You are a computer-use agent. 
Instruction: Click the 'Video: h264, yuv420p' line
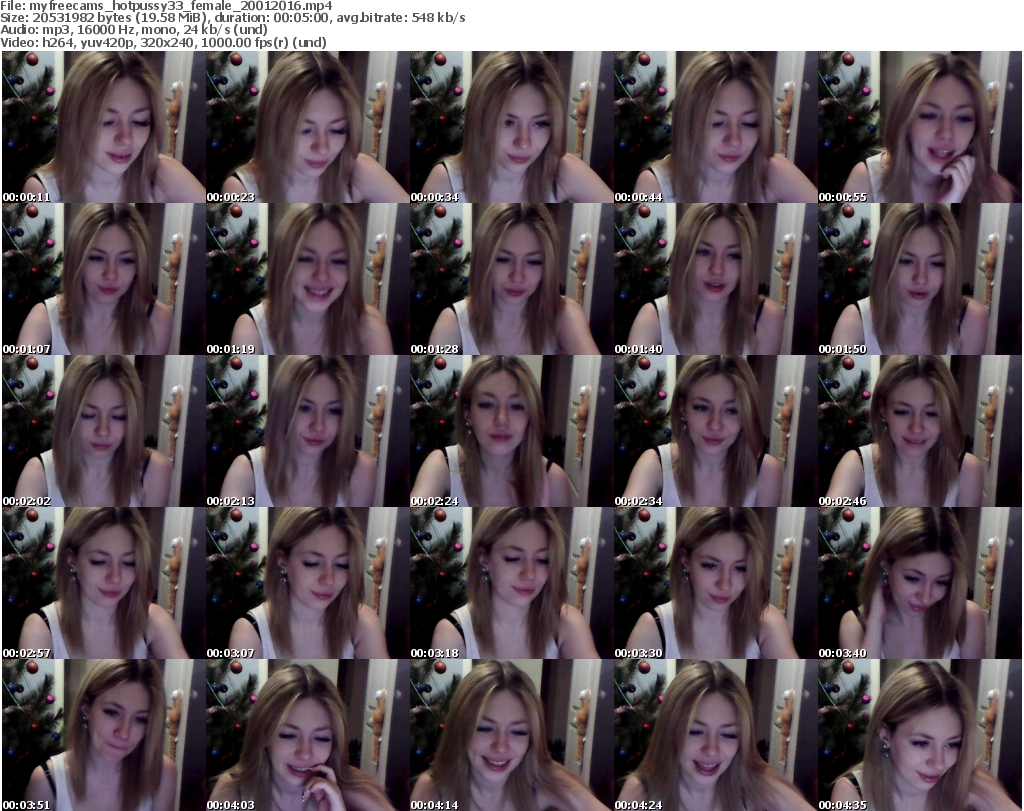(x=163, y=42)
